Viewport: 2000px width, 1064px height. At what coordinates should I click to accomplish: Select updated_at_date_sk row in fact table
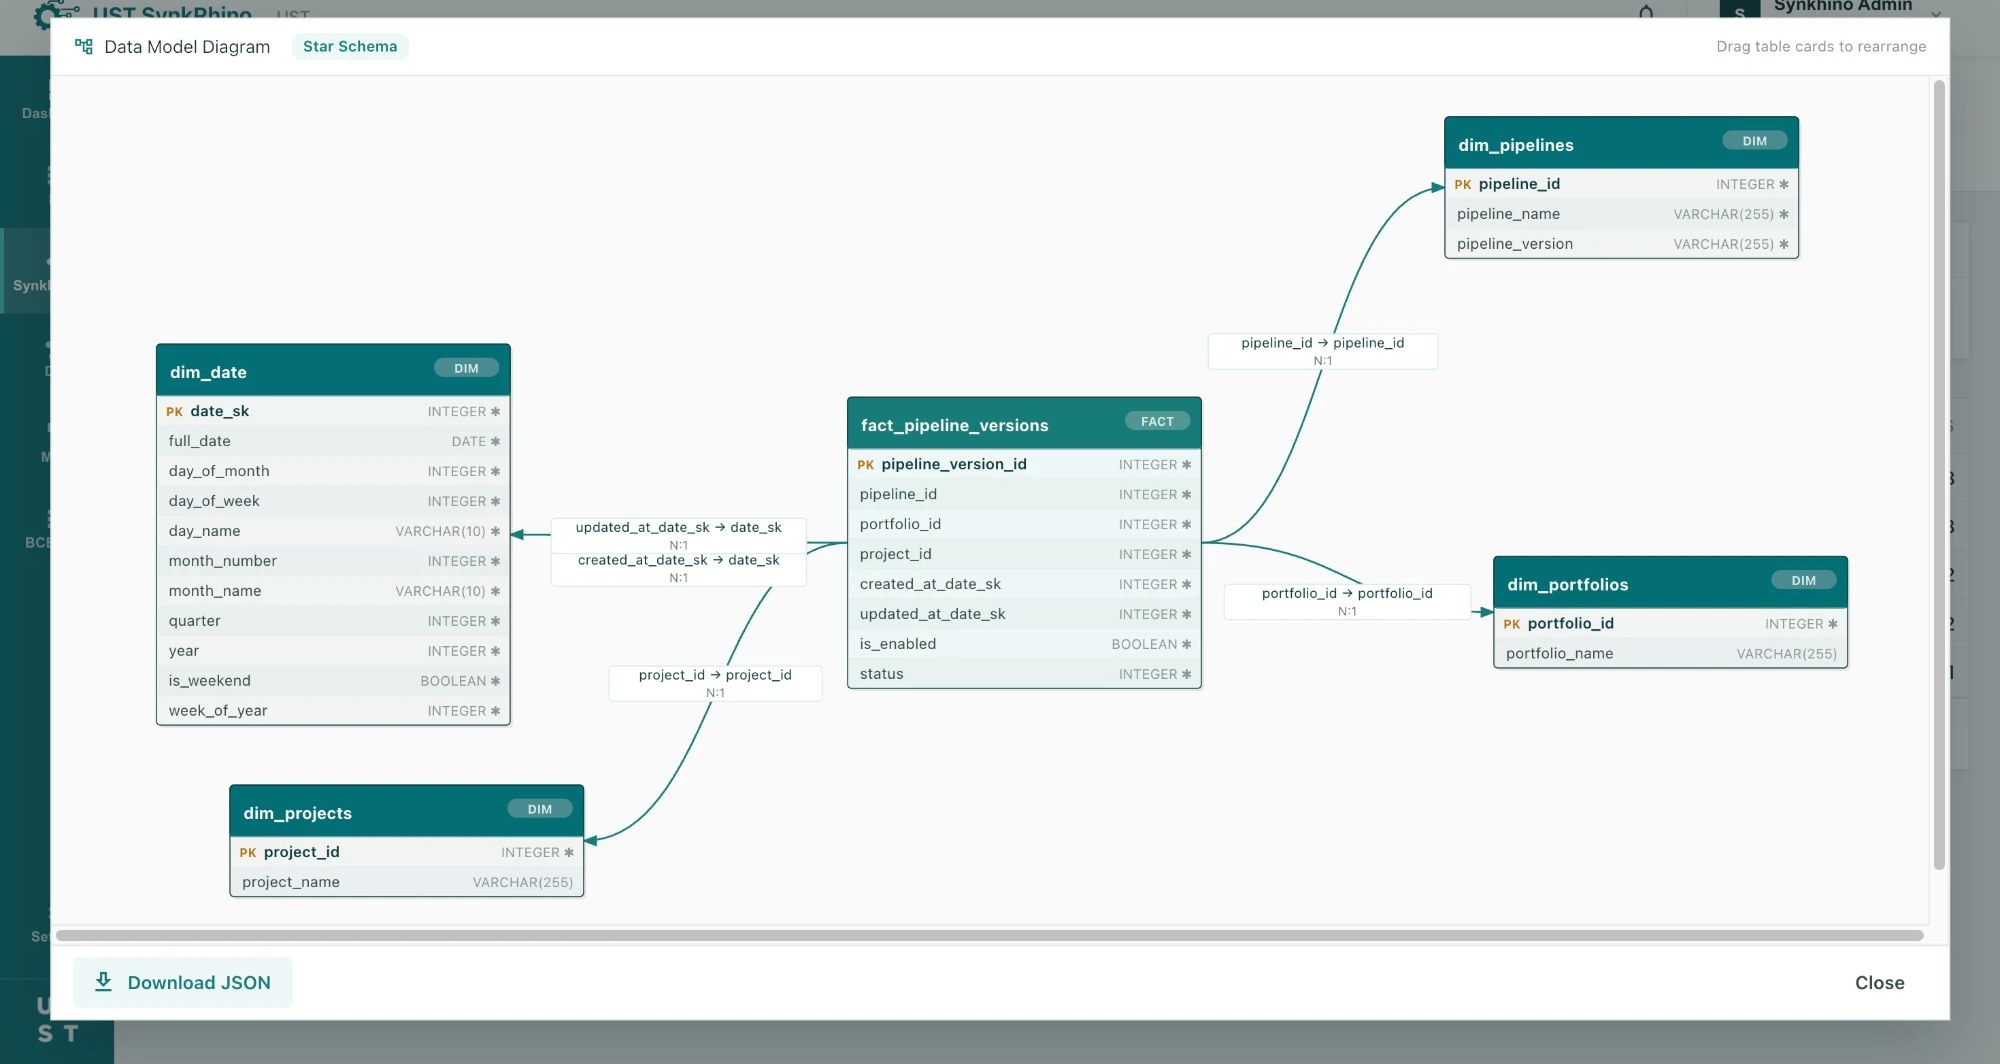click(1024, 614)
